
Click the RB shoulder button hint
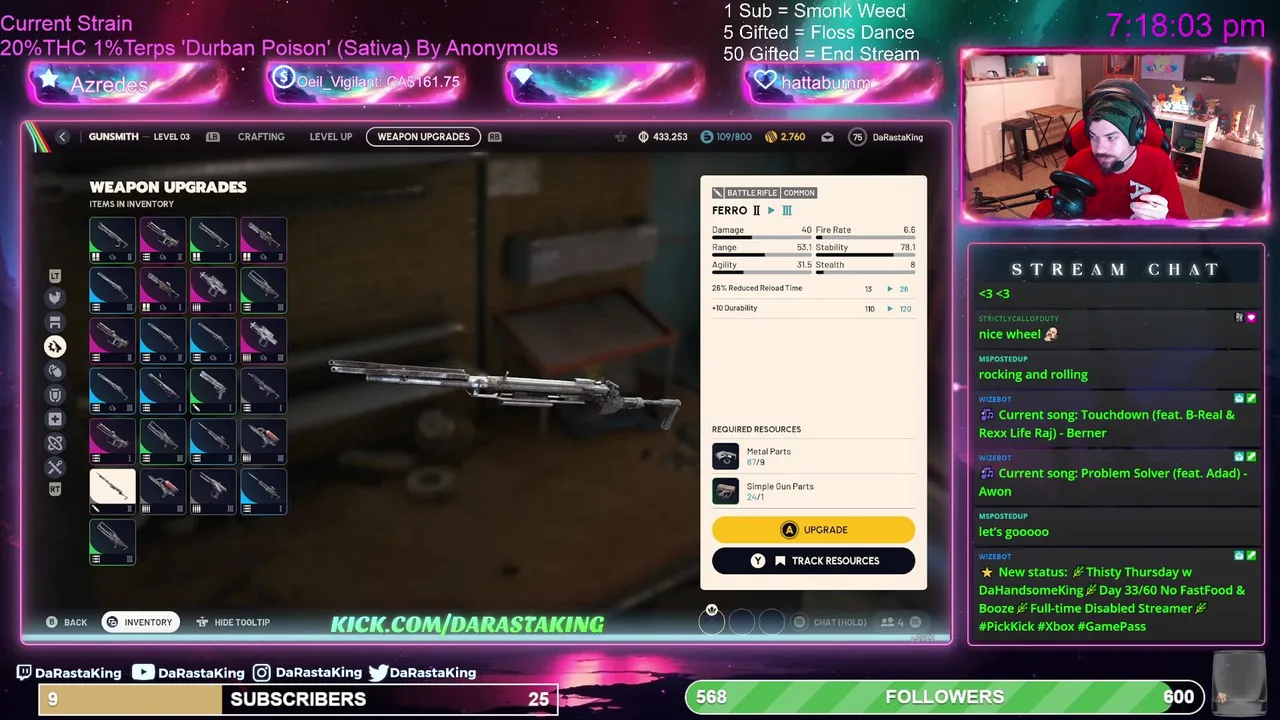tap(494, 137)
